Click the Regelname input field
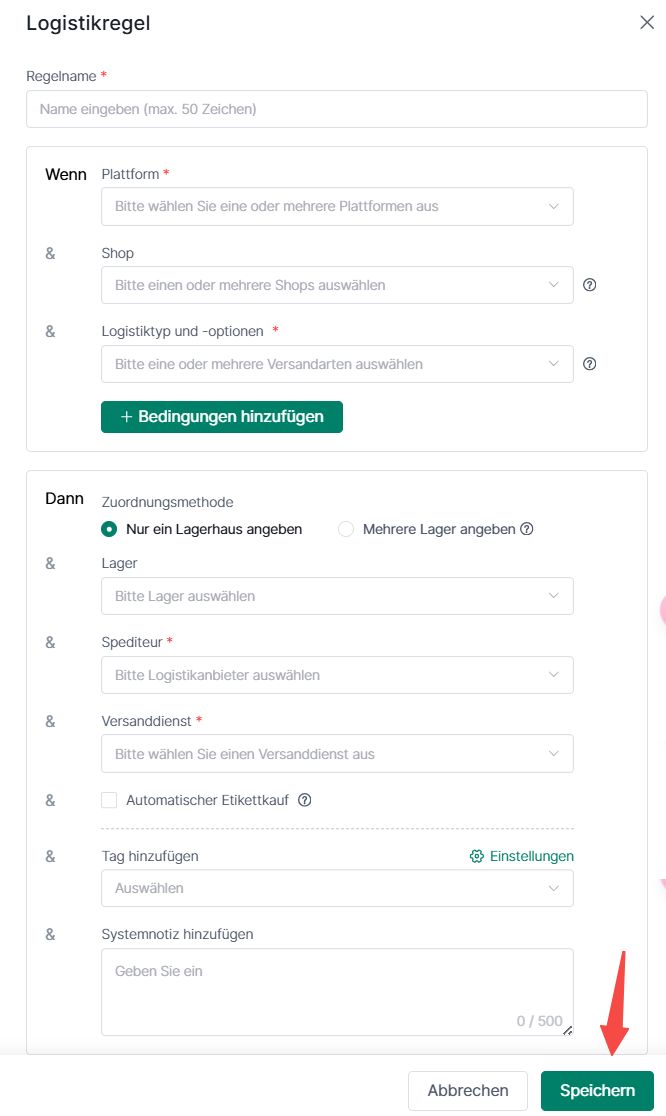This screenshot has width=666, height=1116. pos(337,109)
